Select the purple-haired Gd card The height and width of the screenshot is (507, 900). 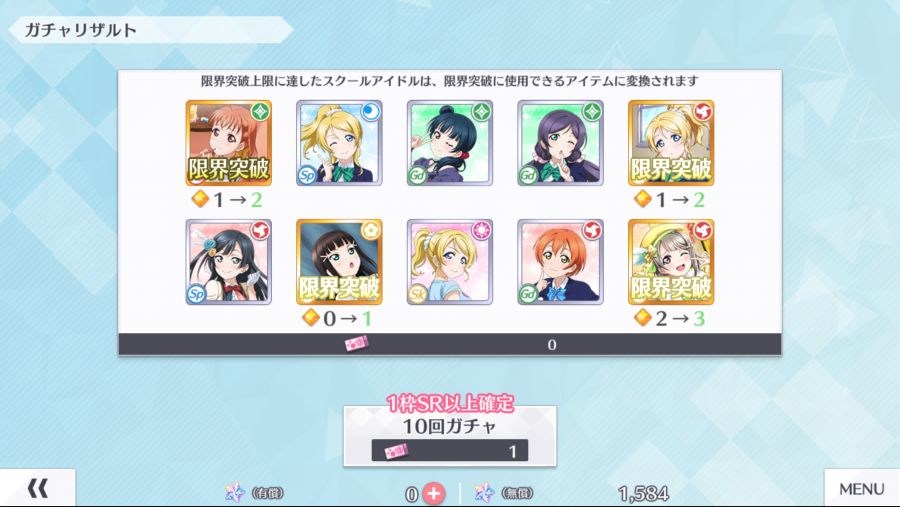coord(560,143)
